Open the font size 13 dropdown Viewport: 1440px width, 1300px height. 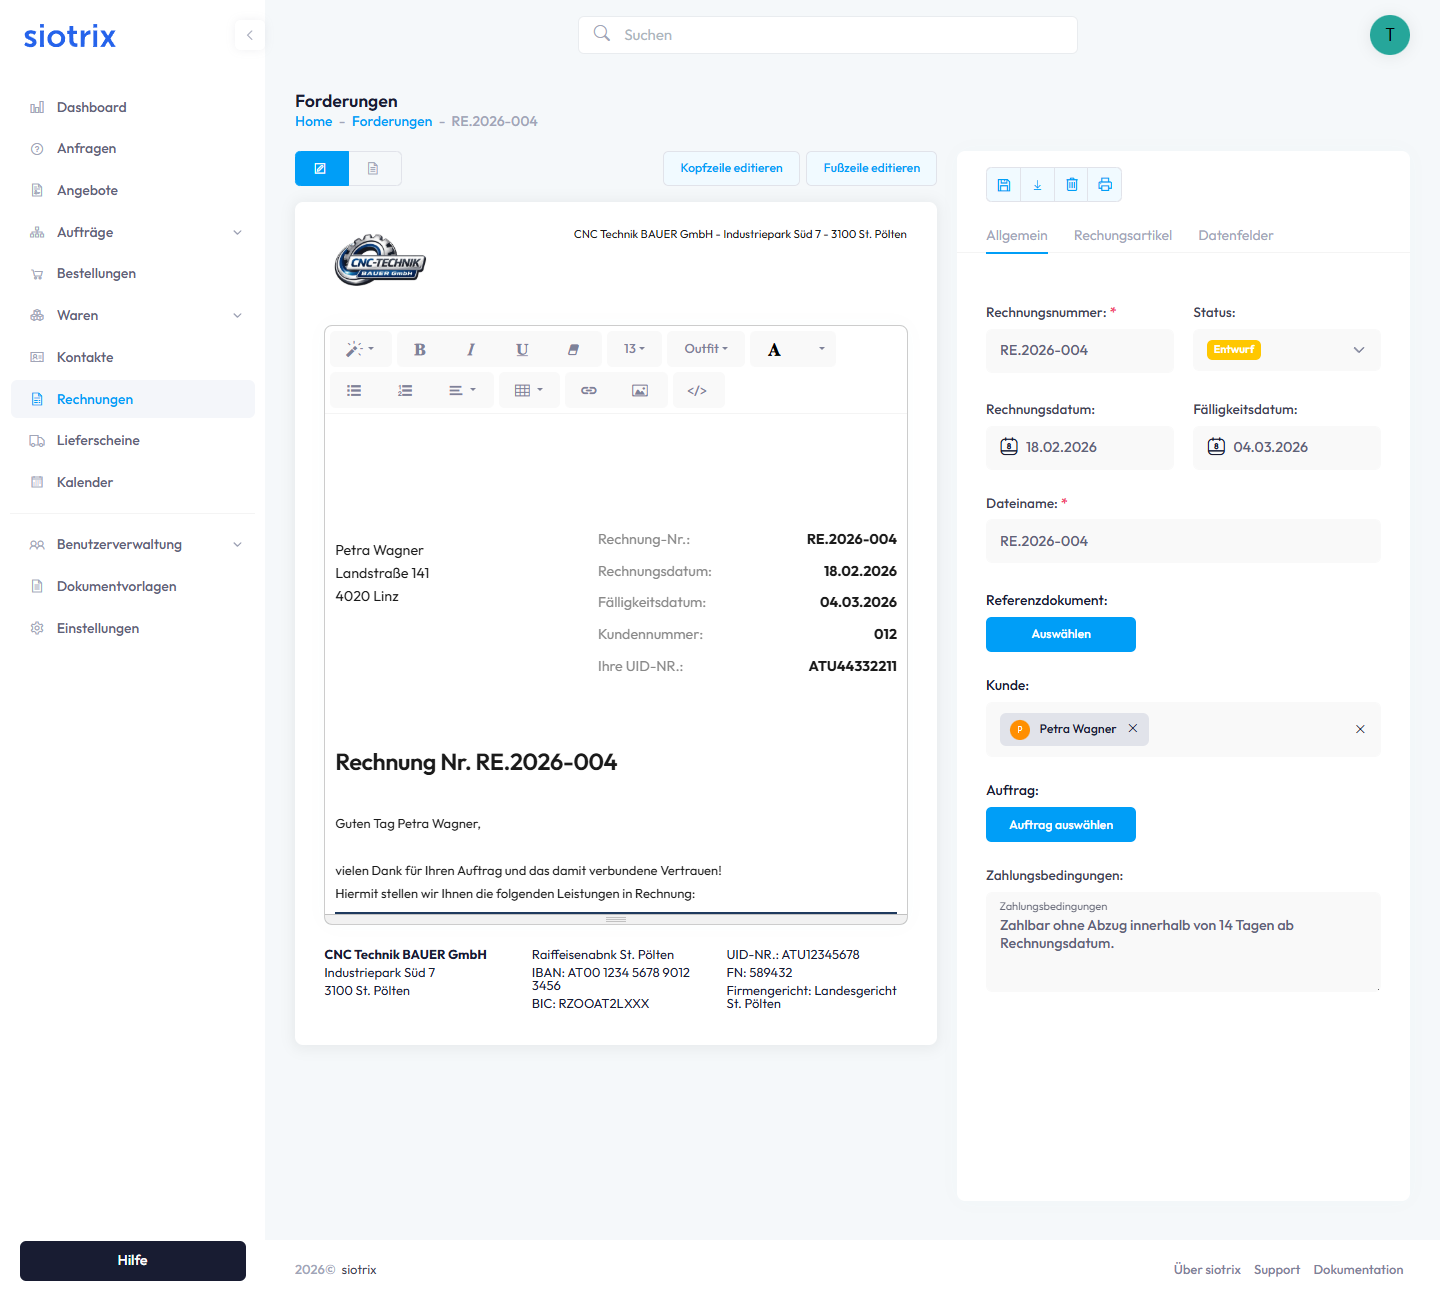pos(634,349)
